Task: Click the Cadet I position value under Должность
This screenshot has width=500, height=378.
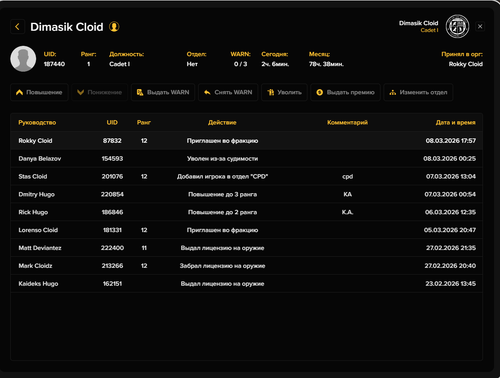Action: 120,64
